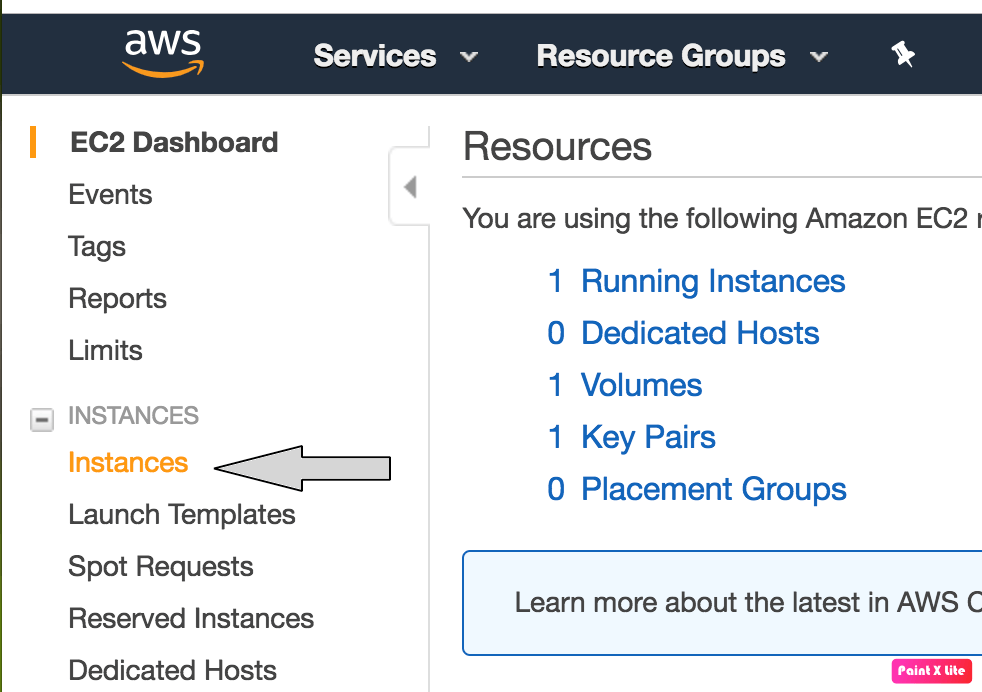
Task: Open Launch Templates in the sidebar
Action: tap(182, 515)
